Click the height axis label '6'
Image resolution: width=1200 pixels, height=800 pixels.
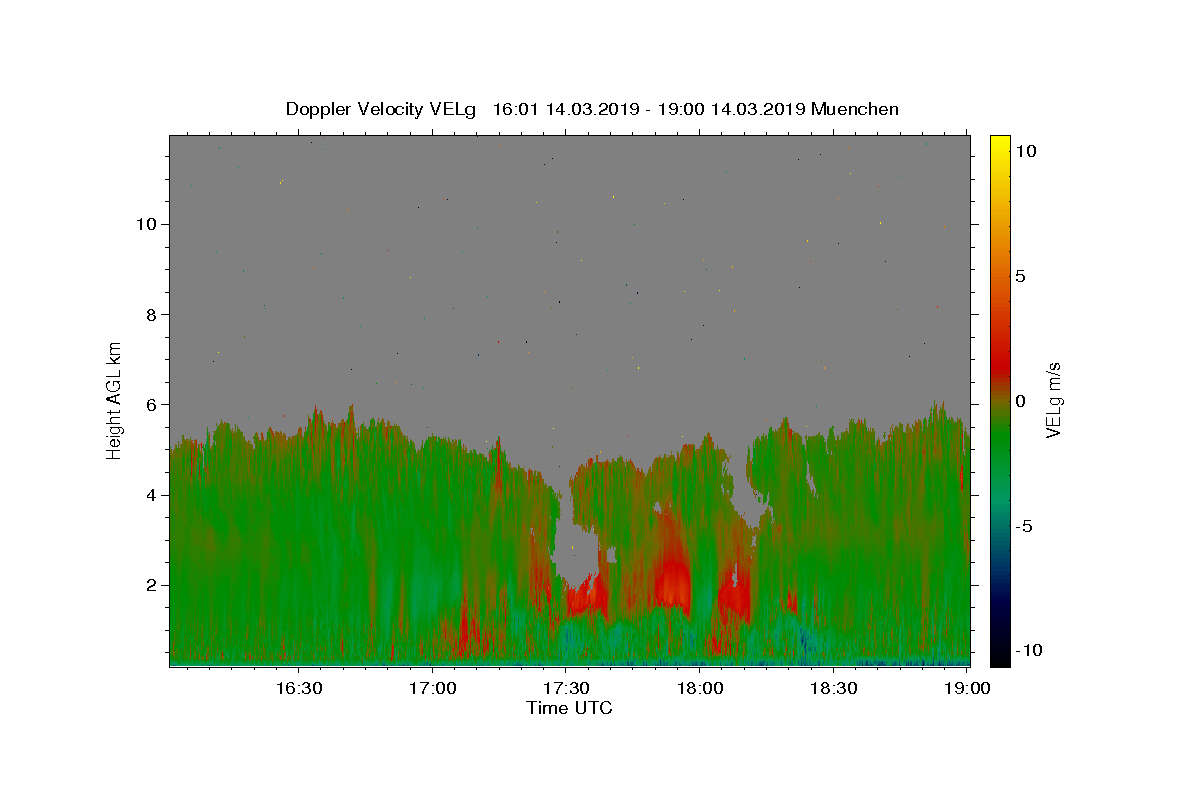(x=150, y=404)
